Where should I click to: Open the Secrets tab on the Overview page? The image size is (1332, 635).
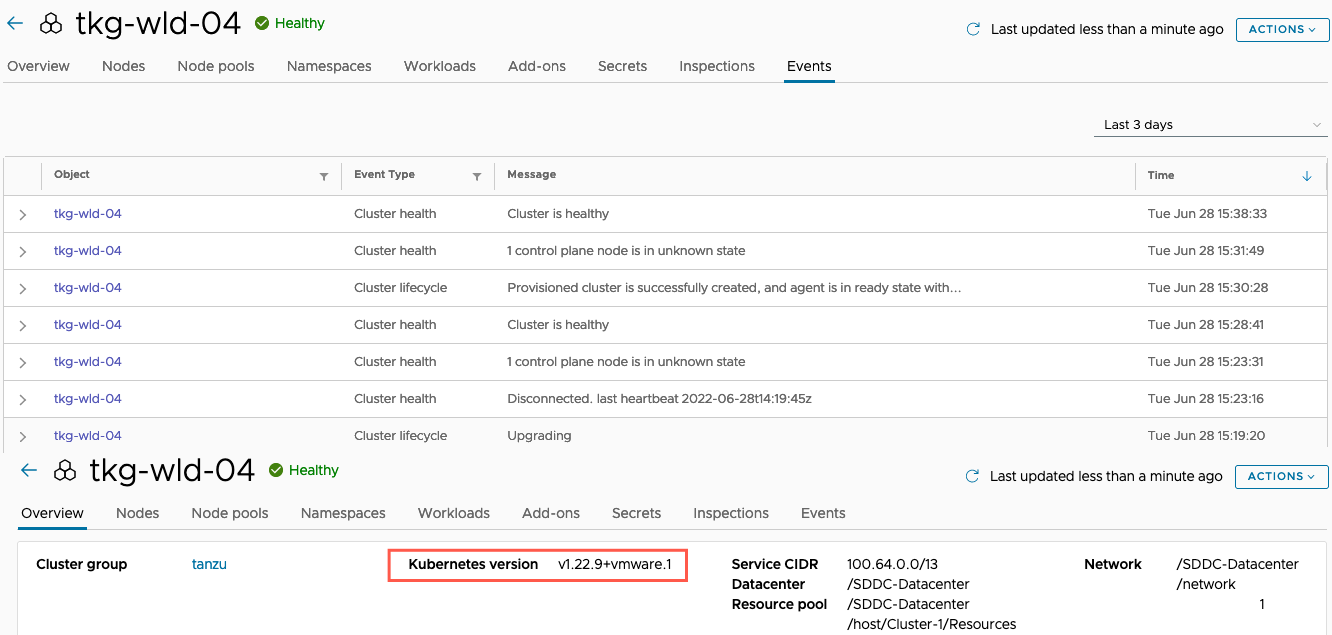tap(636, 513)
